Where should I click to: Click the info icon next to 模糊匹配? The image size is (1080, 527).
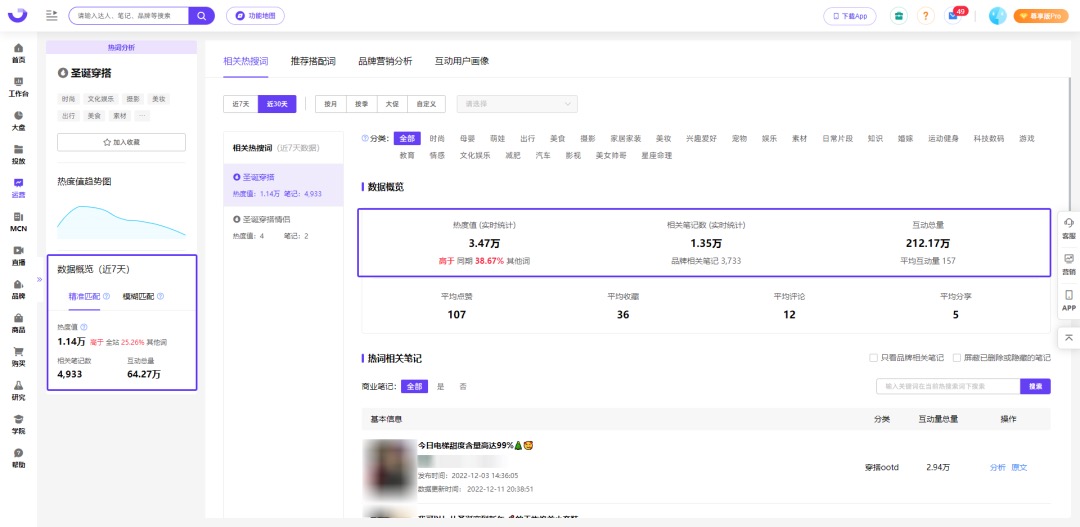point(160,297)
